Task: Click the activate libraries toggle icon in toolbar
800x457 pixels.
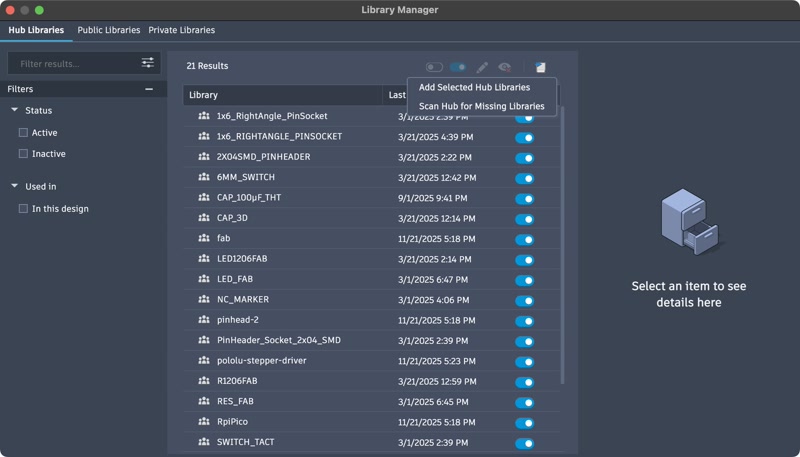Action: 458,67
